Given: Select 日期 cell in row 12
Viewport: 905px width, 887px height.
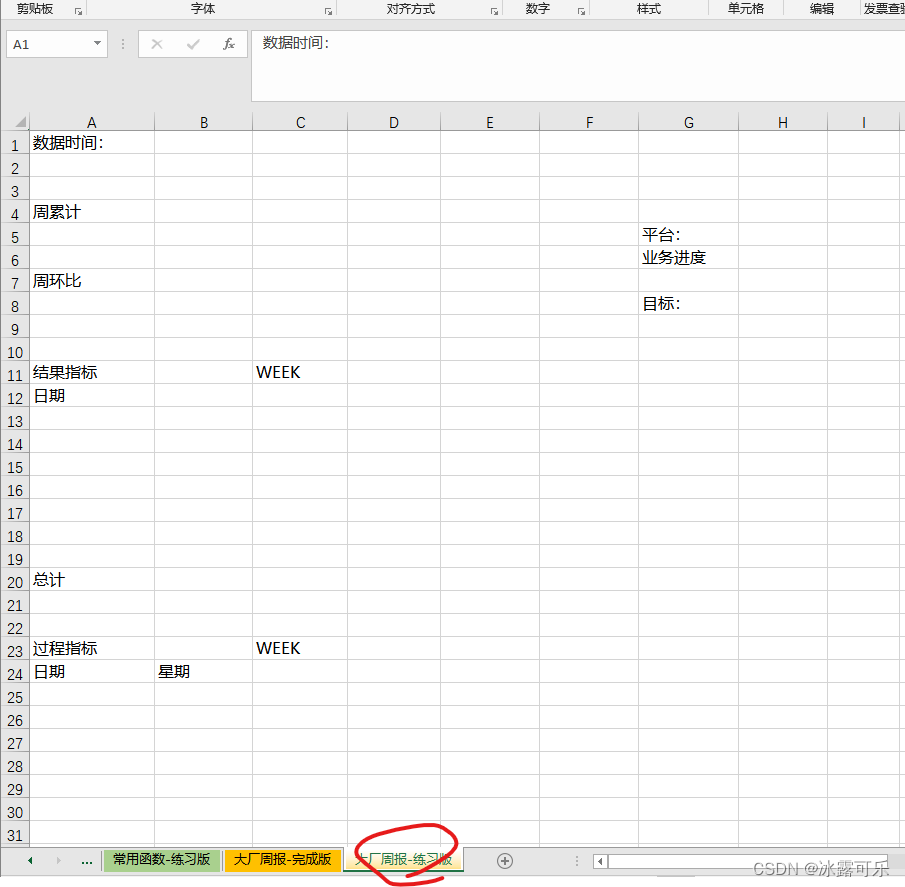Looking at the screenshot, I should [x=92, y=395].
